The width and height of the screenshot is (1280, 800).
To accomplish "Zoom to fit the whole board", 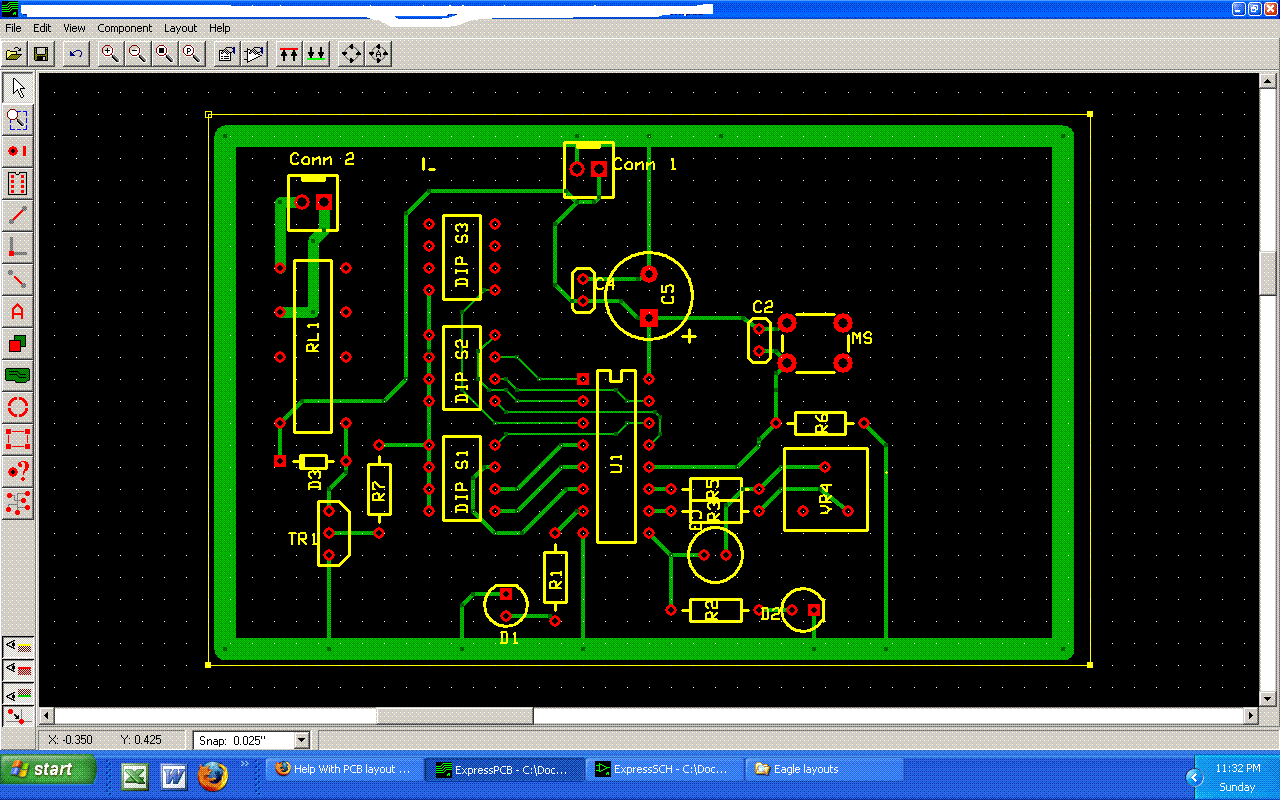I will click(164, 54).
